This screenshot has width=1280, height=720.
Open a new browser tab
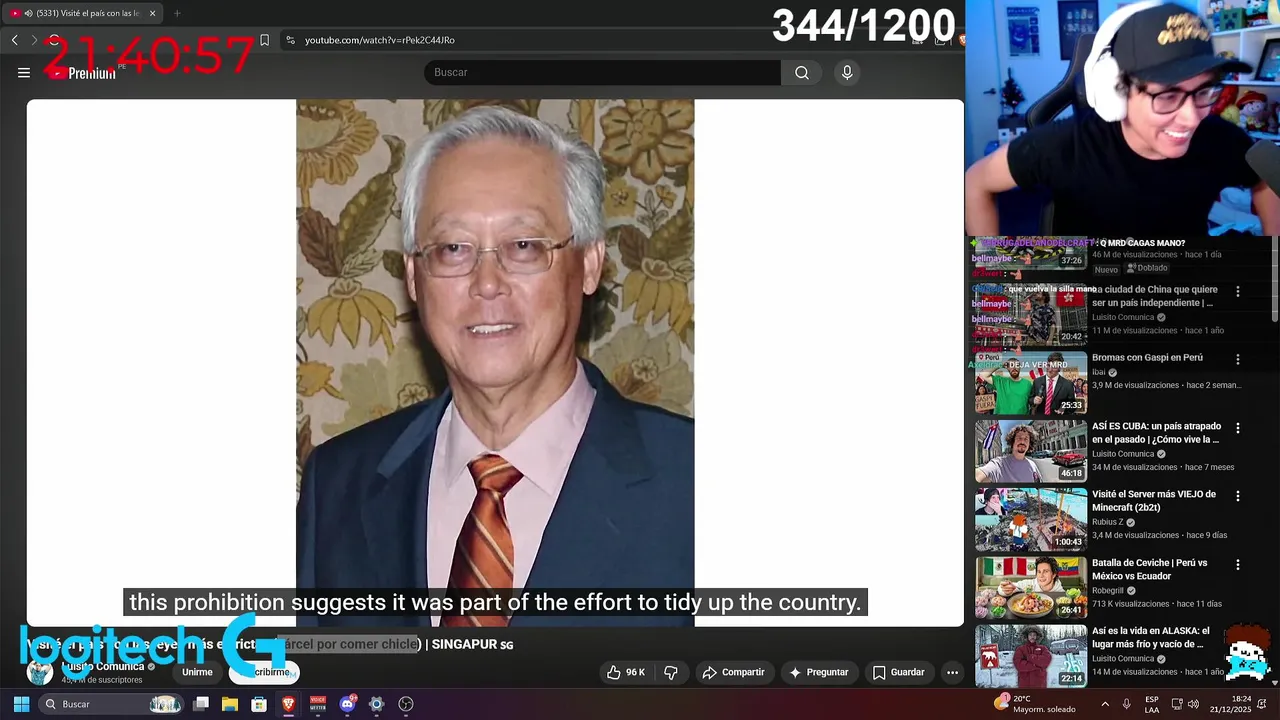pyautogui.click(x=177, y=13)
